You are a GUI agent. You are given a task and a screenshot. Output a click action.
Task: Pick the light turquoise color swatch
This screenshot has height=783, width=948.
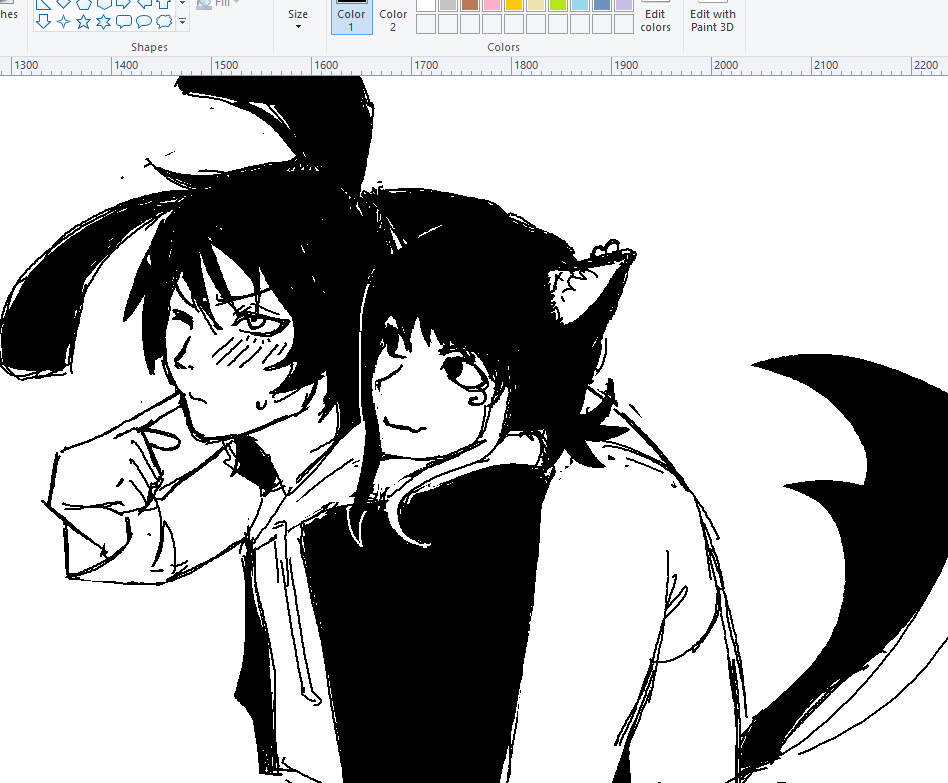[x=579, y=4]
